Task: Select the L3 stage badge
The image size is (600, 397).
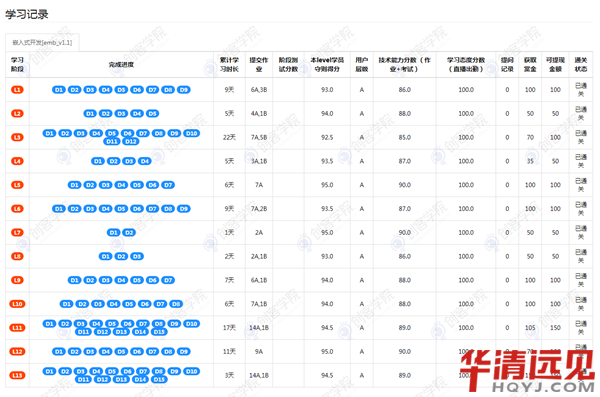Action: [x=17, y=137]
